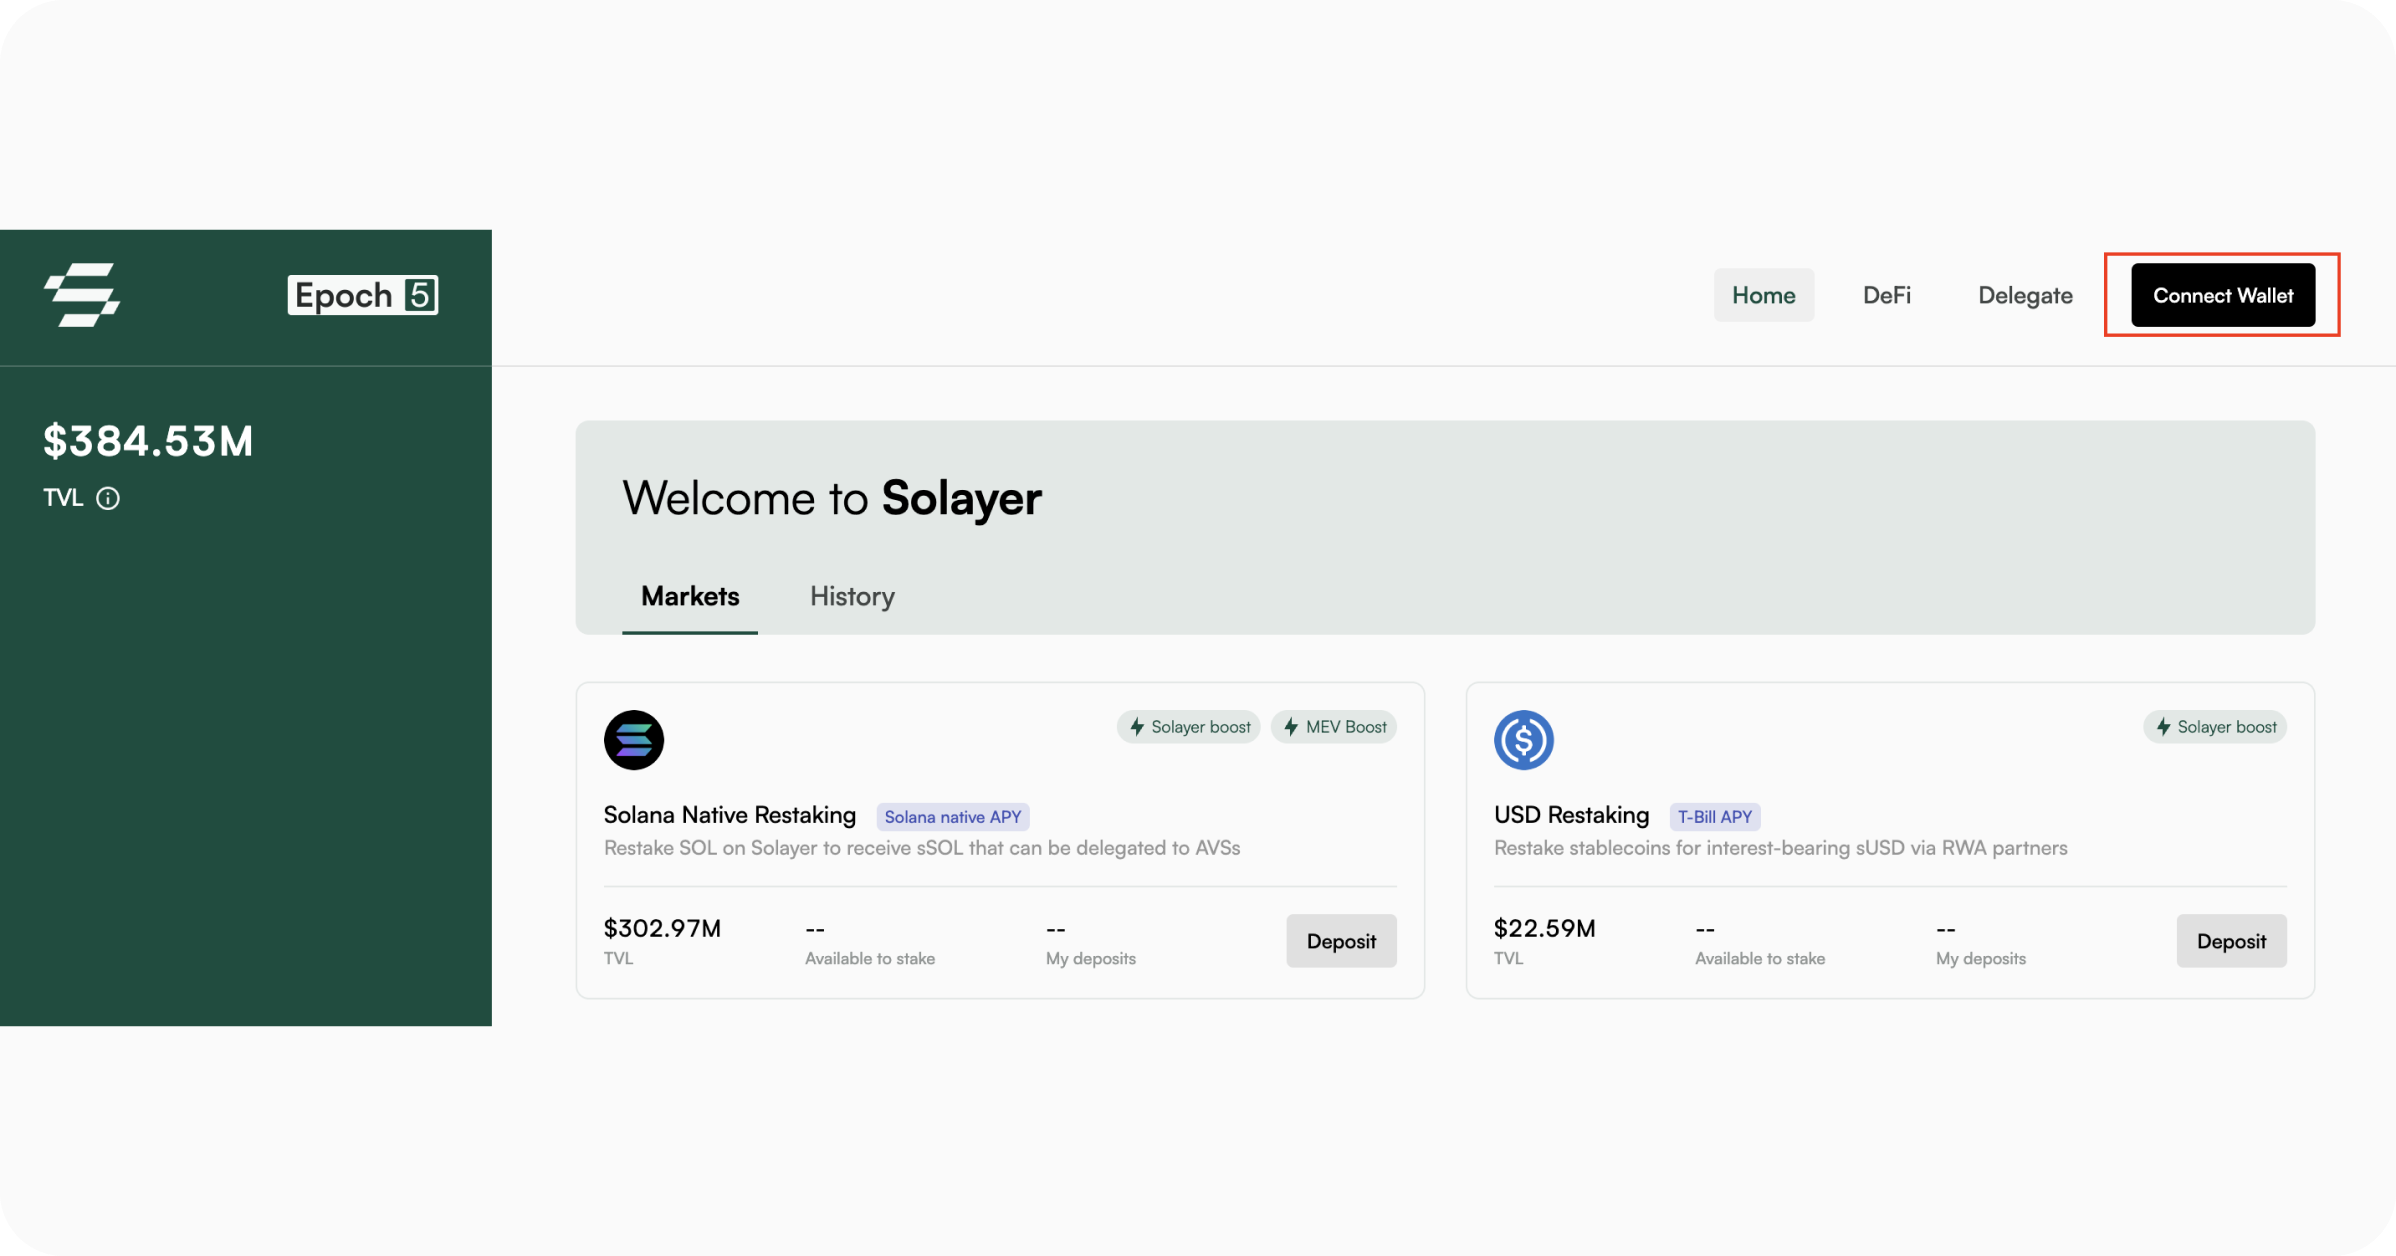The width and height of the screenshot is (2396, 1256).
Task: Open the Delegate nav item
Action: pos(2025,295)
